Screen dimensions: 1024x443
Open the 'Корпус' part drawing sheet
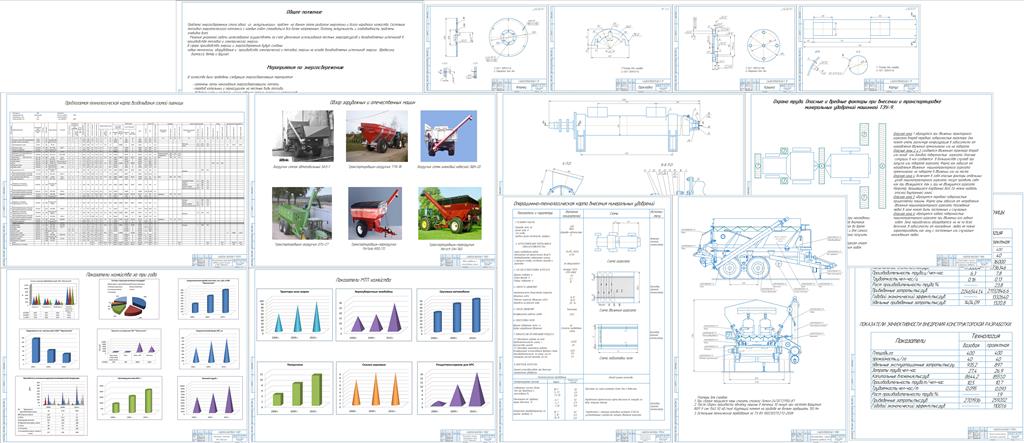(x=860, y=46)
